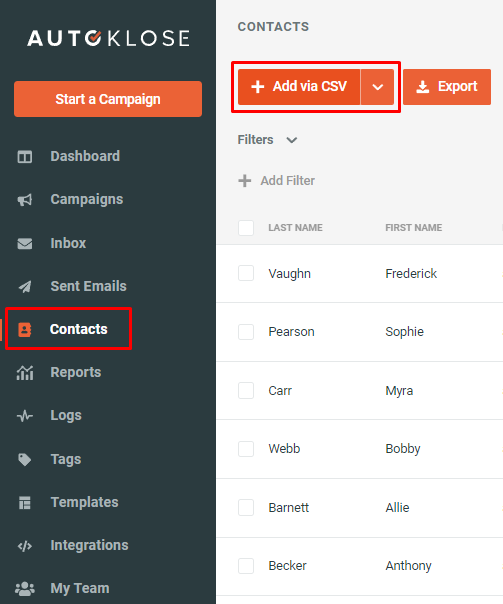Tick the checkbox for Carr Myra
This screenshot has width=503, height=604.
tap(246, 390)
